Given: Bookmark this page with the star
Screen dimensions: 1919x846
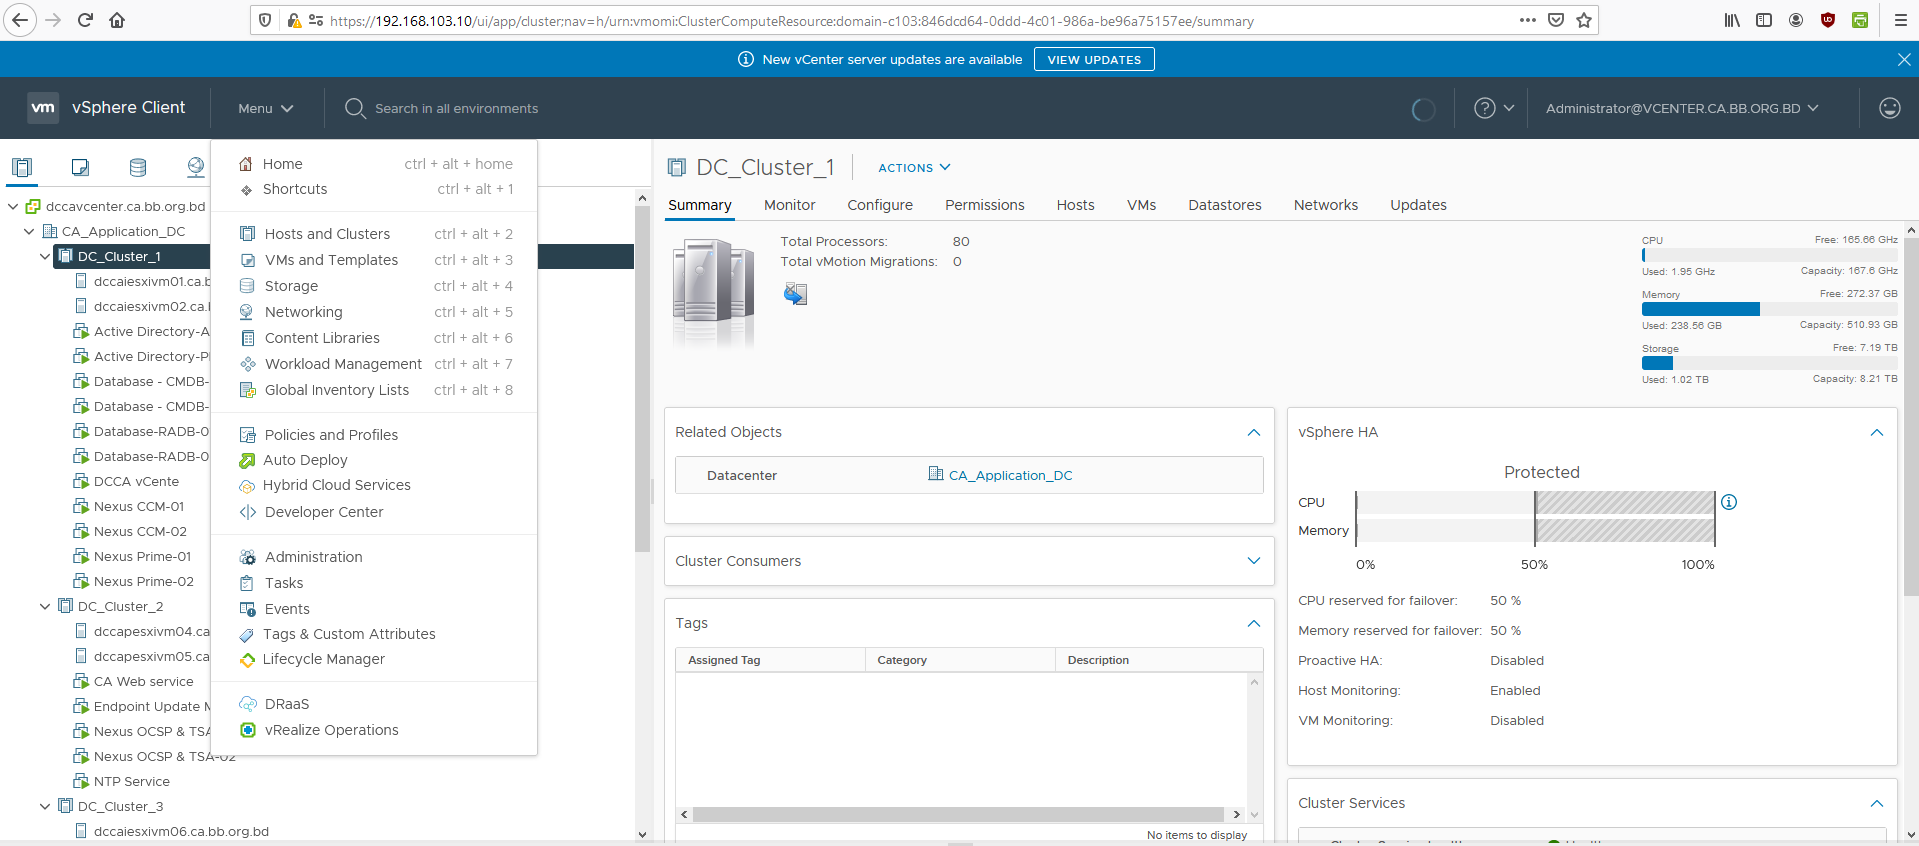Looking at the screenshot, I should tap(1584, 20).
